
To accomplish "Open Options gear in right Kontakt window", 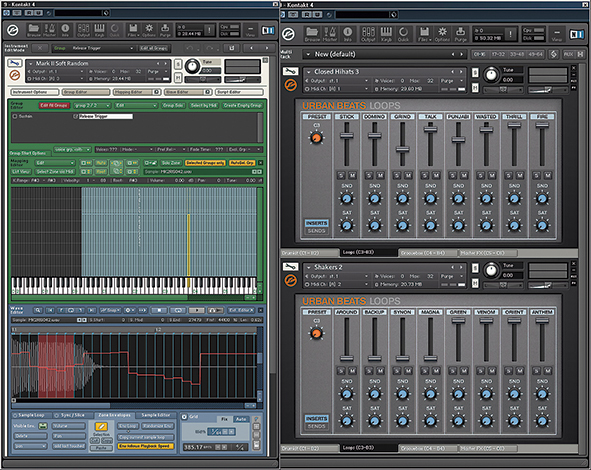I will 442,34.
